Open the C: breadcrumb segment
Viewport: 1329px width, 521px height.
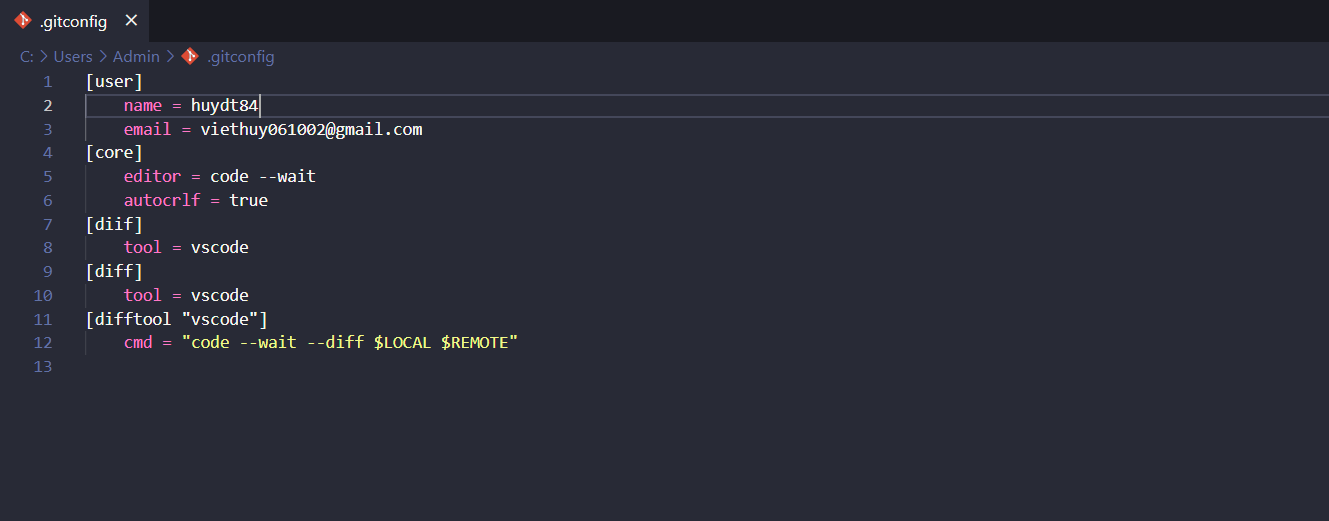tap(27, 57)
